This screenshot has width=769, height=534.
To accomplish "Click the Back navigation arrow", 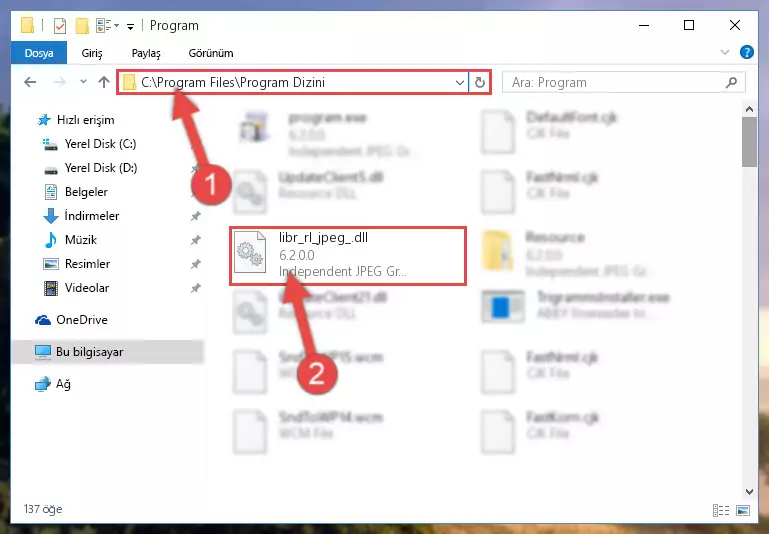I will [30, 82].
